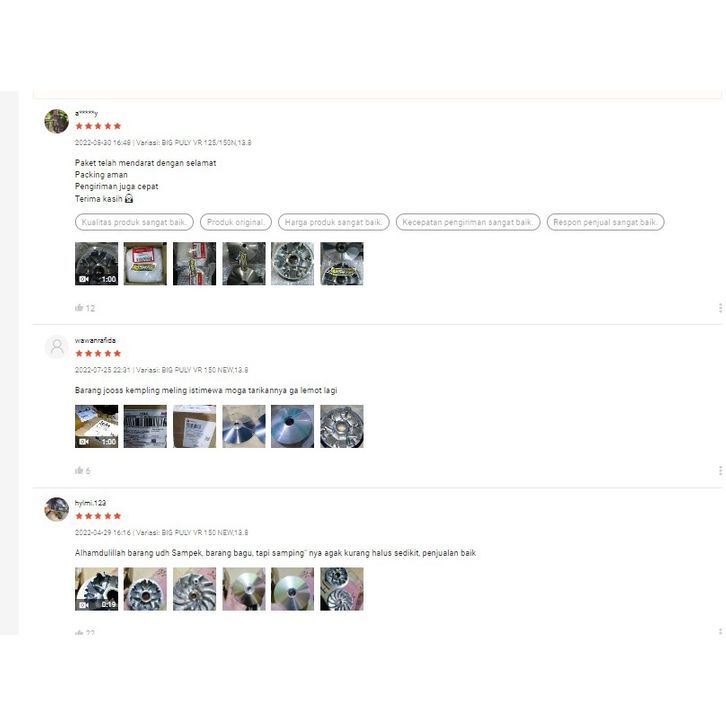Open the wawanrafida username link

pos(95,340)
